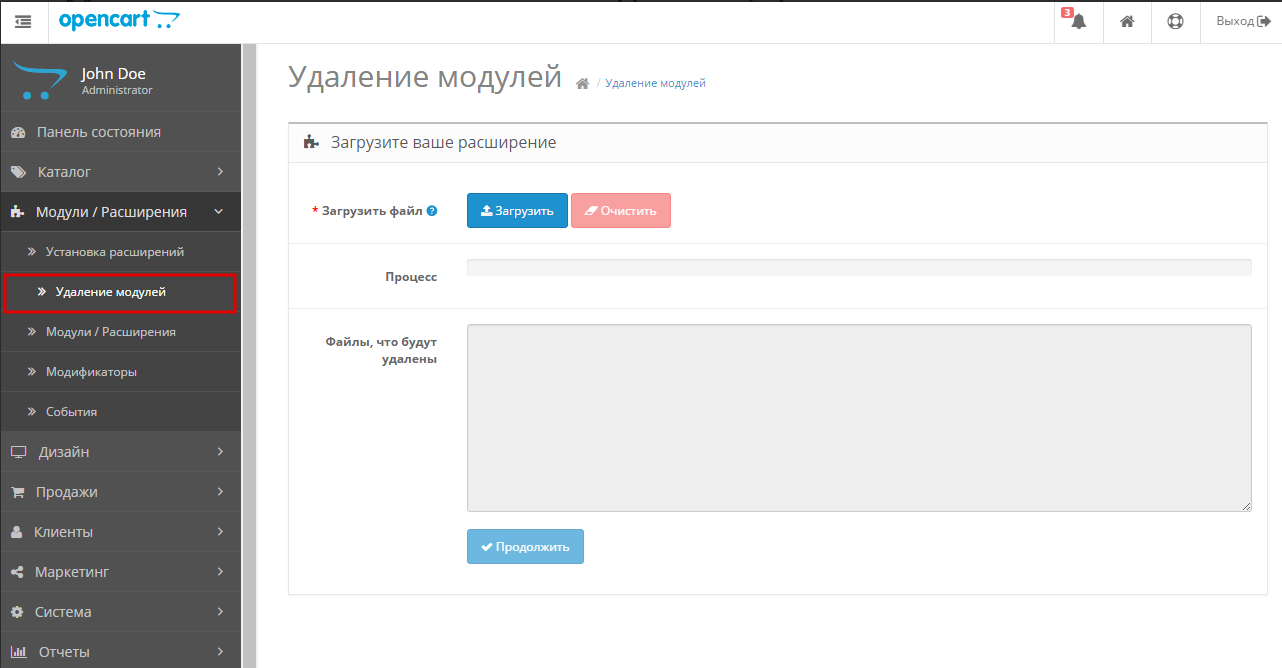Viewport: 1282px width, 668px height.
Task: Open notifications bell icon
Action: 1078,21
